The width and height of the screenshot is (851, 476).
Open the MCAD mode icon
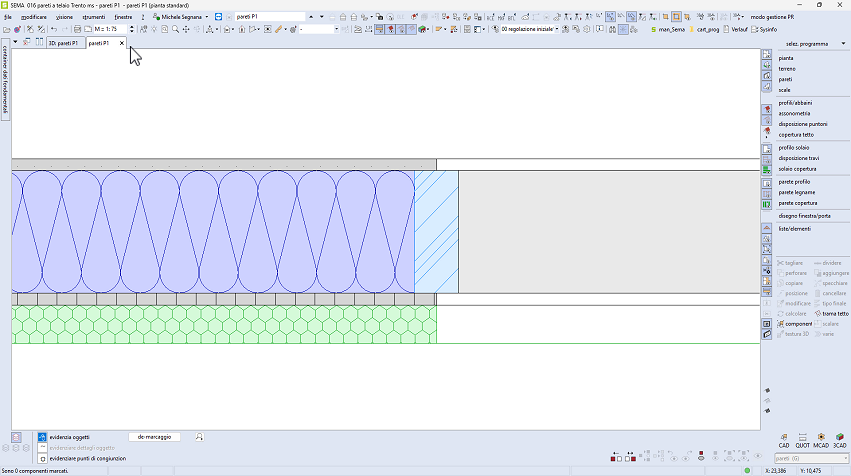(820, 440)
